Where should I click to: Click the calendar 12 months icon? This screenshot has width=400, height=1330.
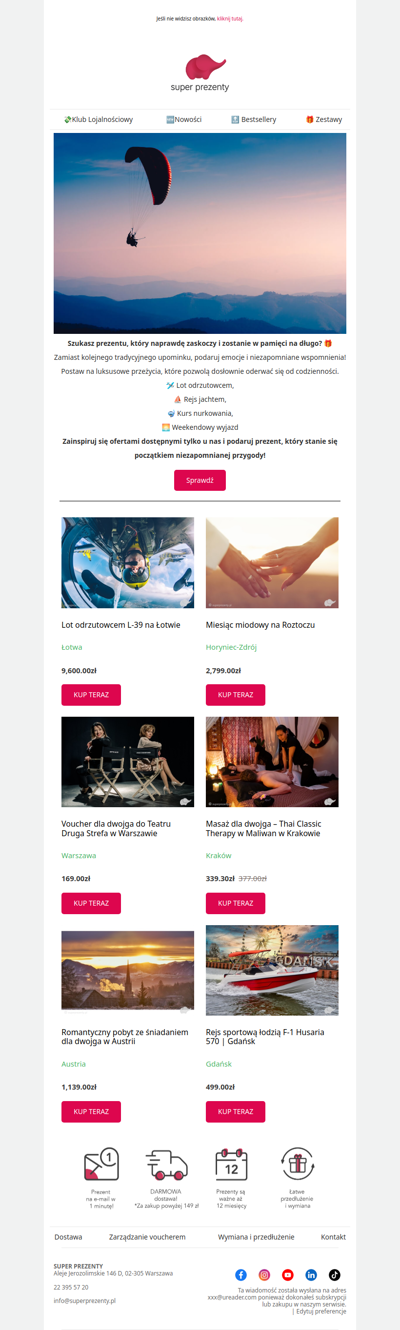(231, 1164)
